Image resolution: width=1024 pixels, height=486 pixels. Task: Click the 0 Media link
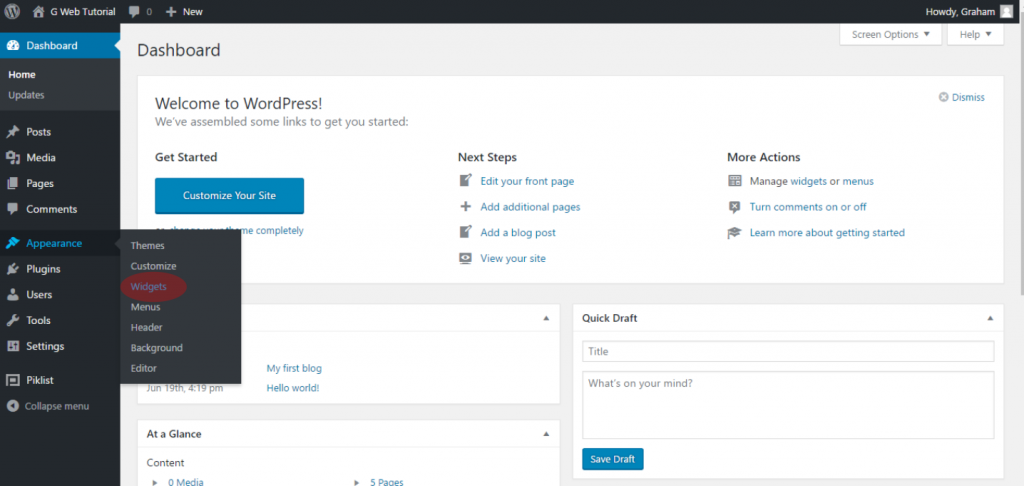(x=185, y=482)
